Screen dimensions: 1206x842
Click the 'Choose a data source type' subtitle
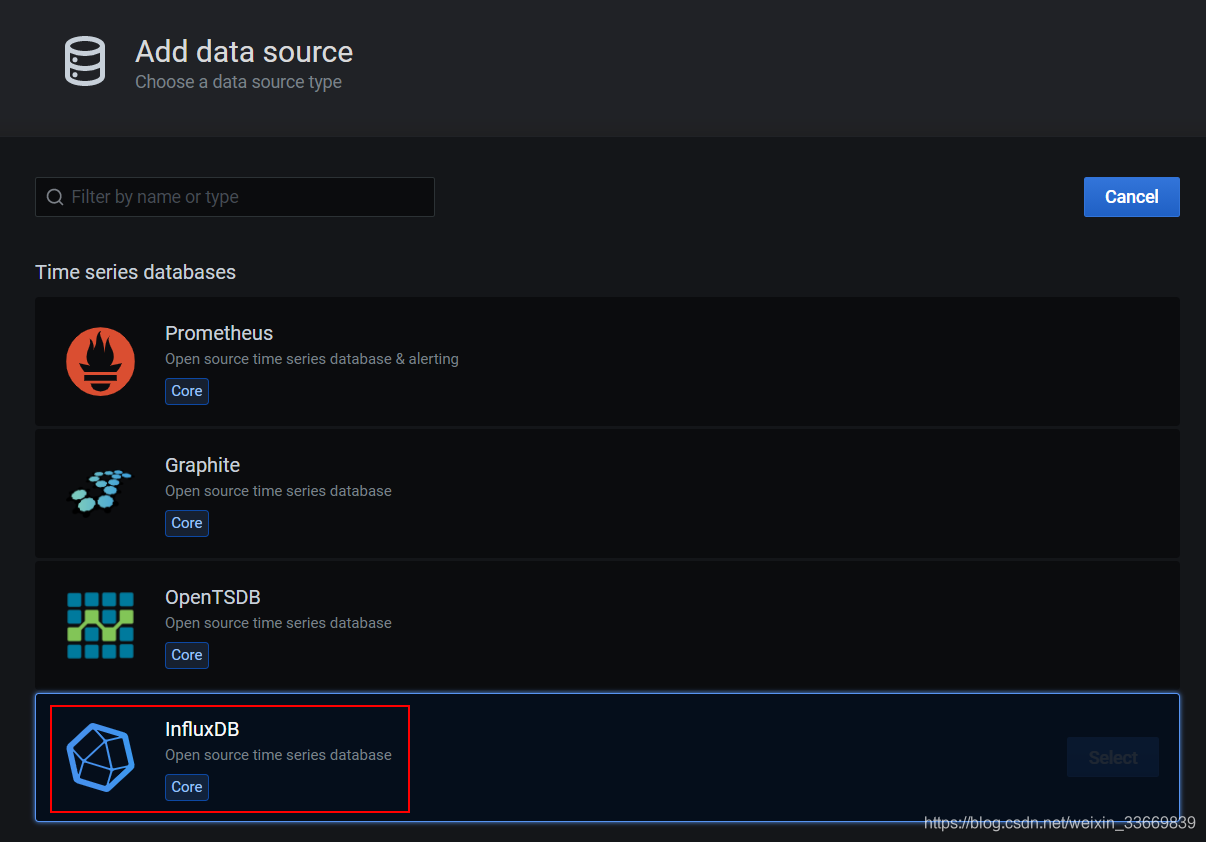pos(238,82)
